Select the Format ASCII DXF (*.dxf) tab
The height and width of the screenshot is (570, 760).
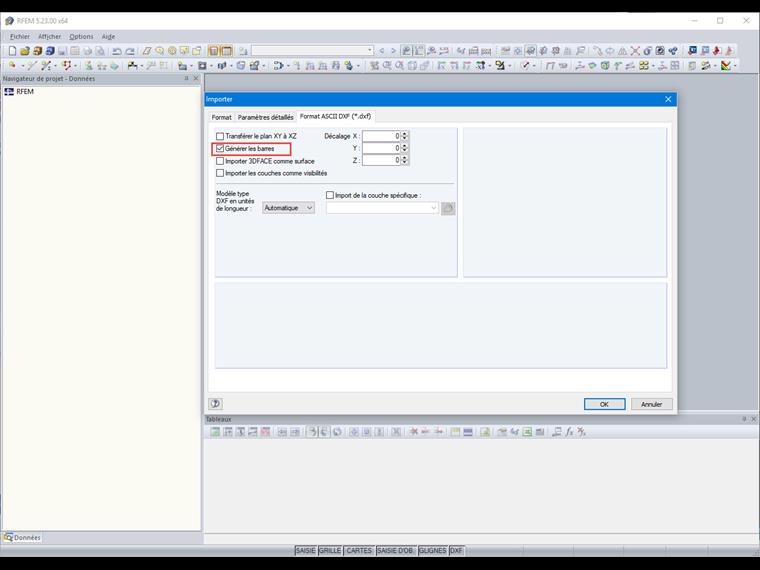point(335,116)
